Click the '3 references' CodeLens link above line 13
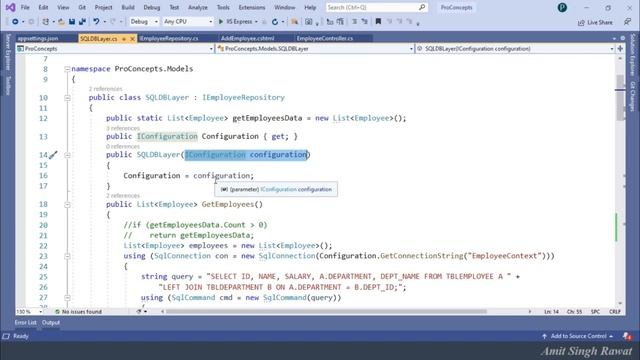This screenshot has width=640, height=360. 123,128
